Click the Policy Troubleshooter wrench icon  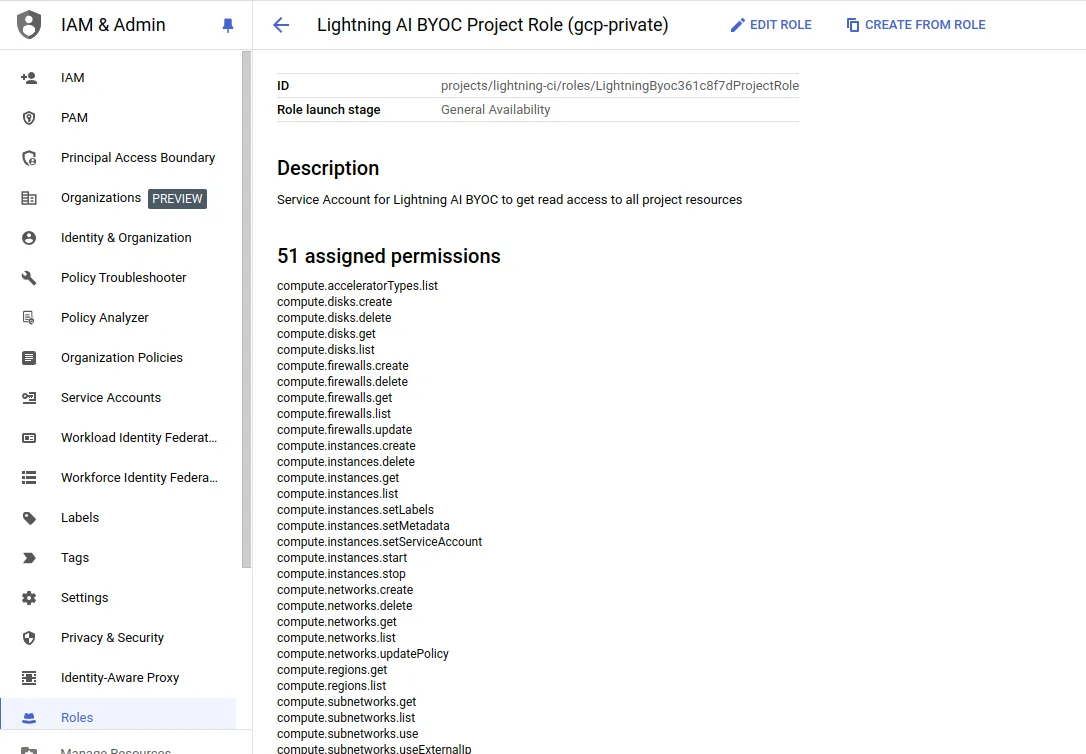(x=29, y=278)
